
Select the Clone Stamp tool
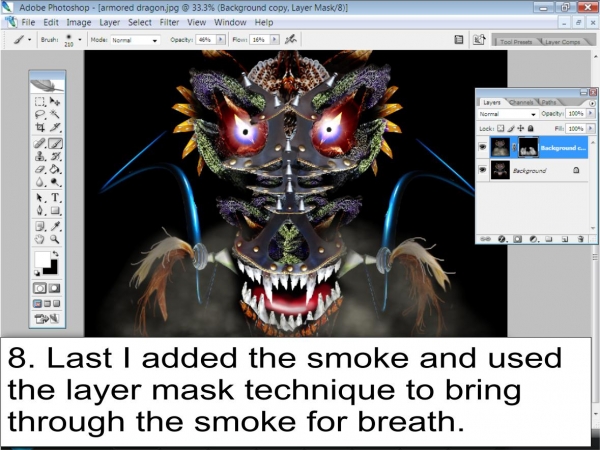pos(40,156)
